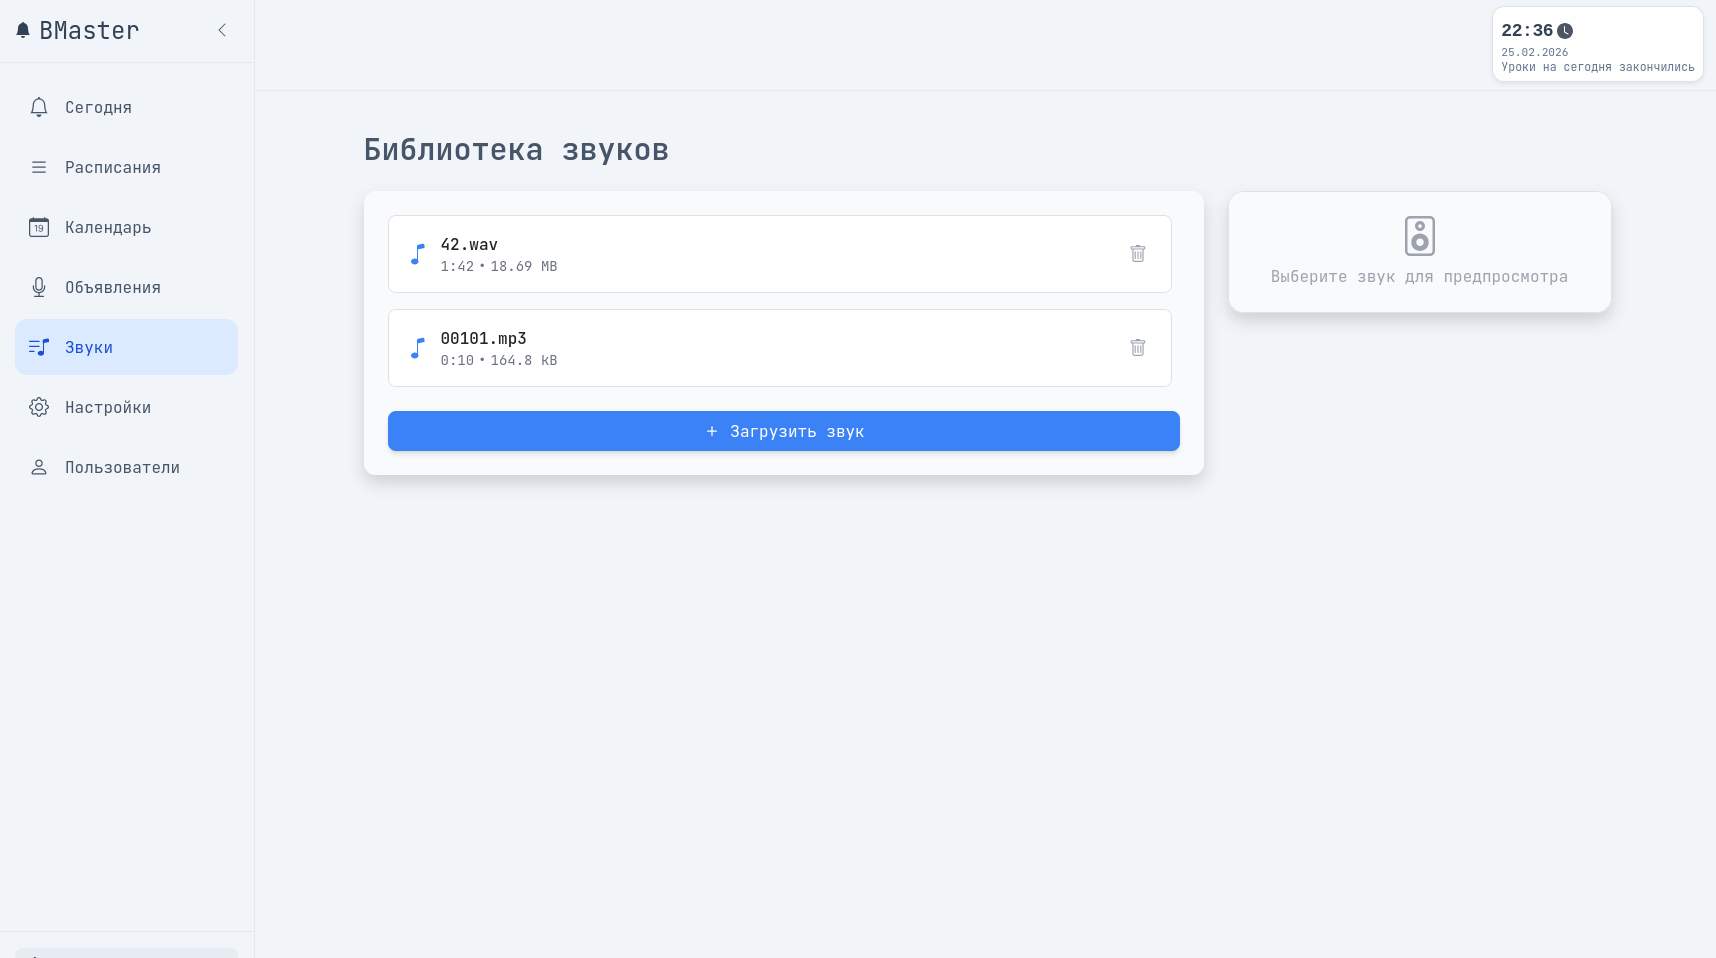
Task: Click the speaker icon in preview panel
Action: [x=1419, y=236]
